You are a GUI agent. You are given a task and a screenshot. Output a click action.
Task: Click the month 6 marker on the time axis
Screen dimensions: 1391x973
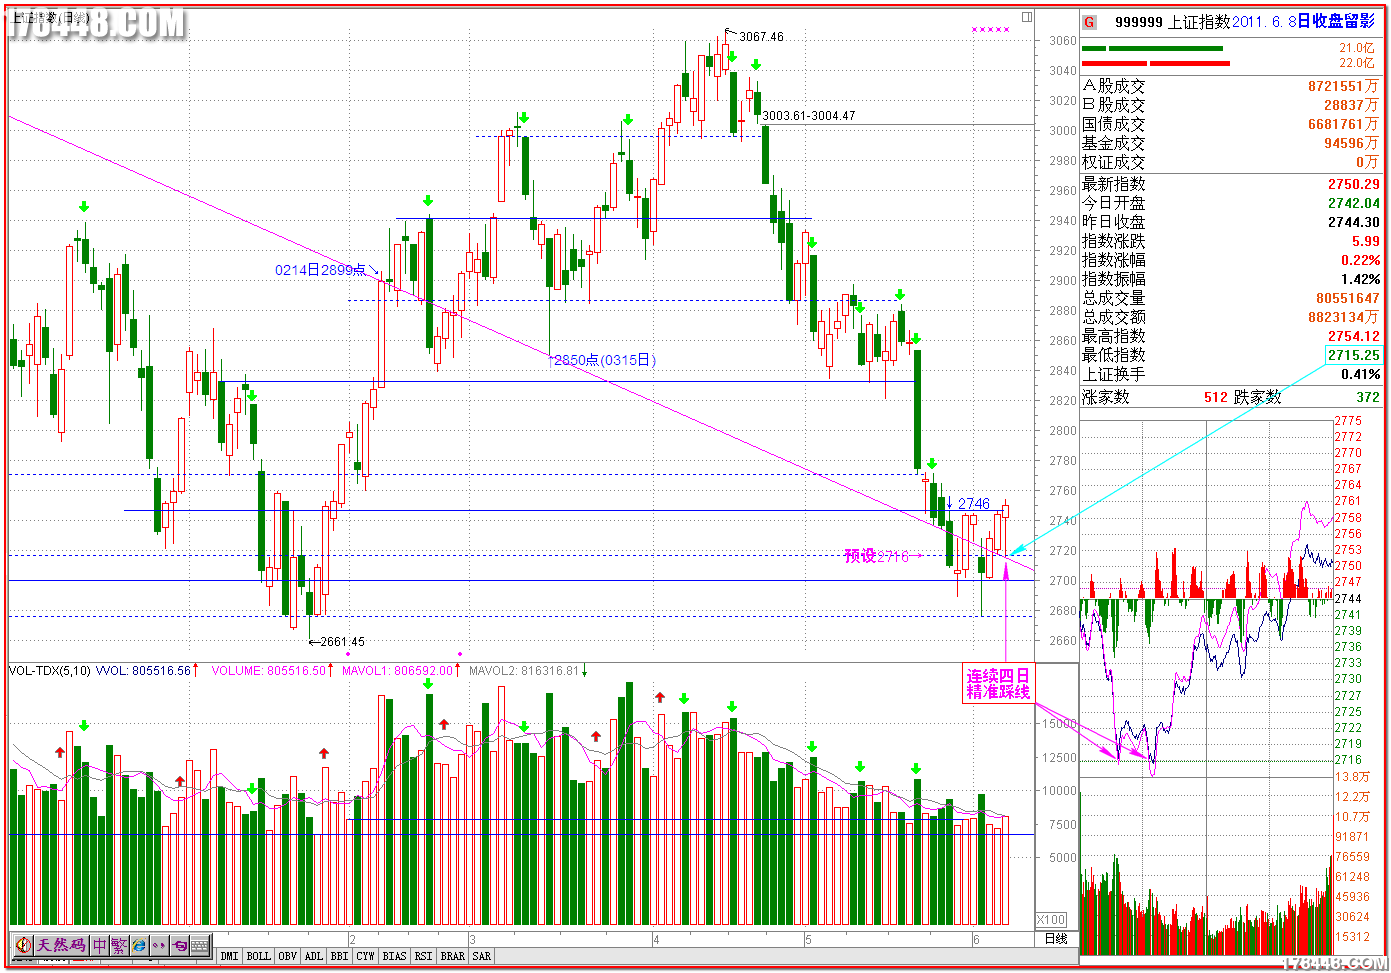(976, 940)
